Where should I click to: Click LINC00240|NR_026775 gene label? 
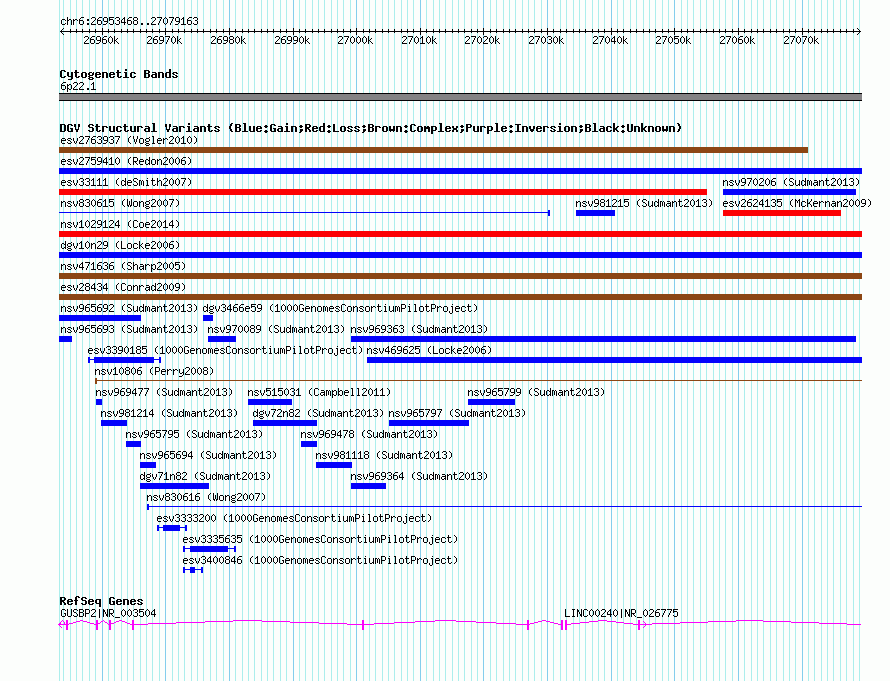pyautogui.click(x=621, y=613)
